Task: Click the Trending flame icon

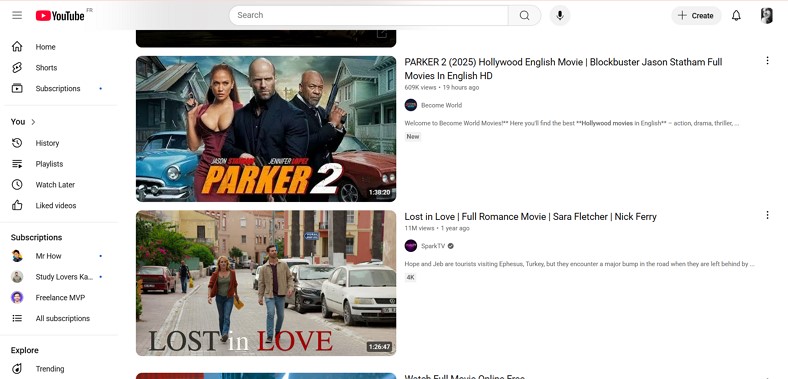Action: pyautogui.click(x=17, y=369)
